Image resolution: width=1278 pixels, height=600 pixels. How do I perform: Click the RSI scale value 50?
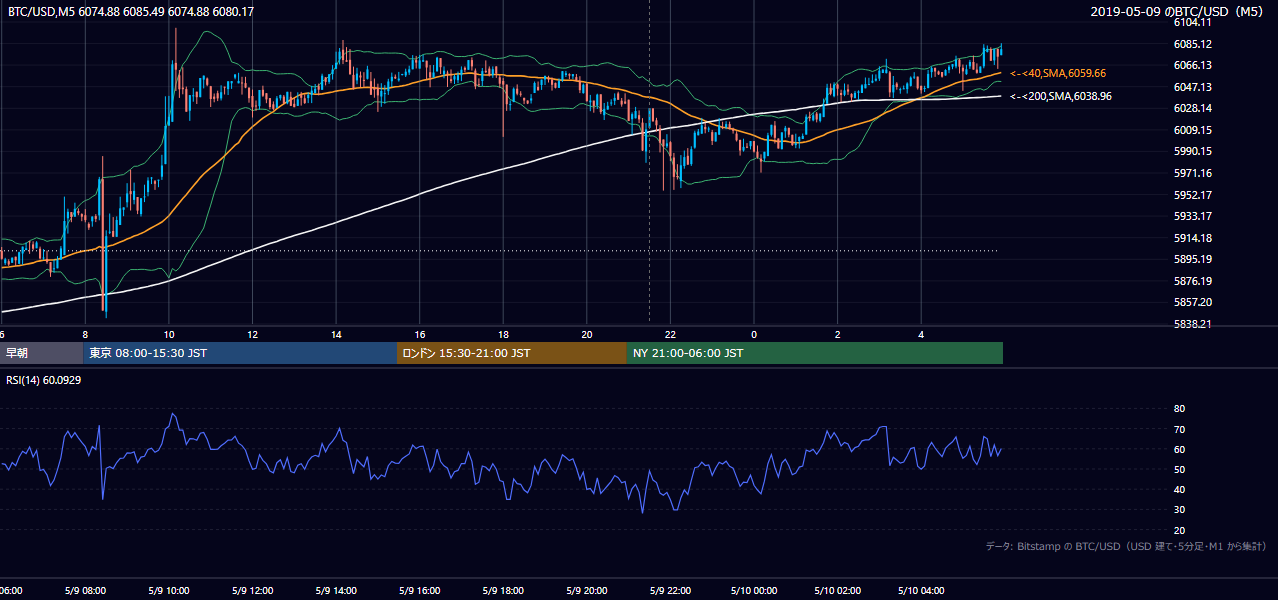[1179, 469]
